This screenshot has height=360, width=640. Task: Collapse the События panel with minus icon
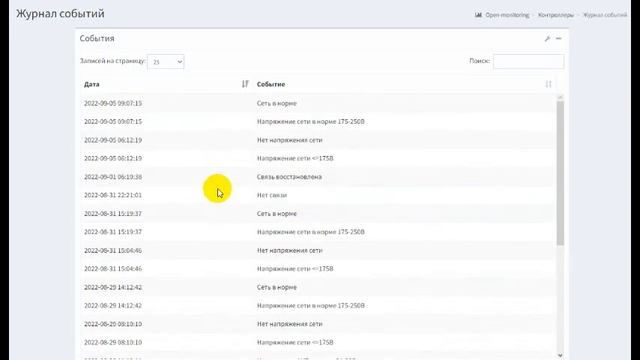[559, 38]
